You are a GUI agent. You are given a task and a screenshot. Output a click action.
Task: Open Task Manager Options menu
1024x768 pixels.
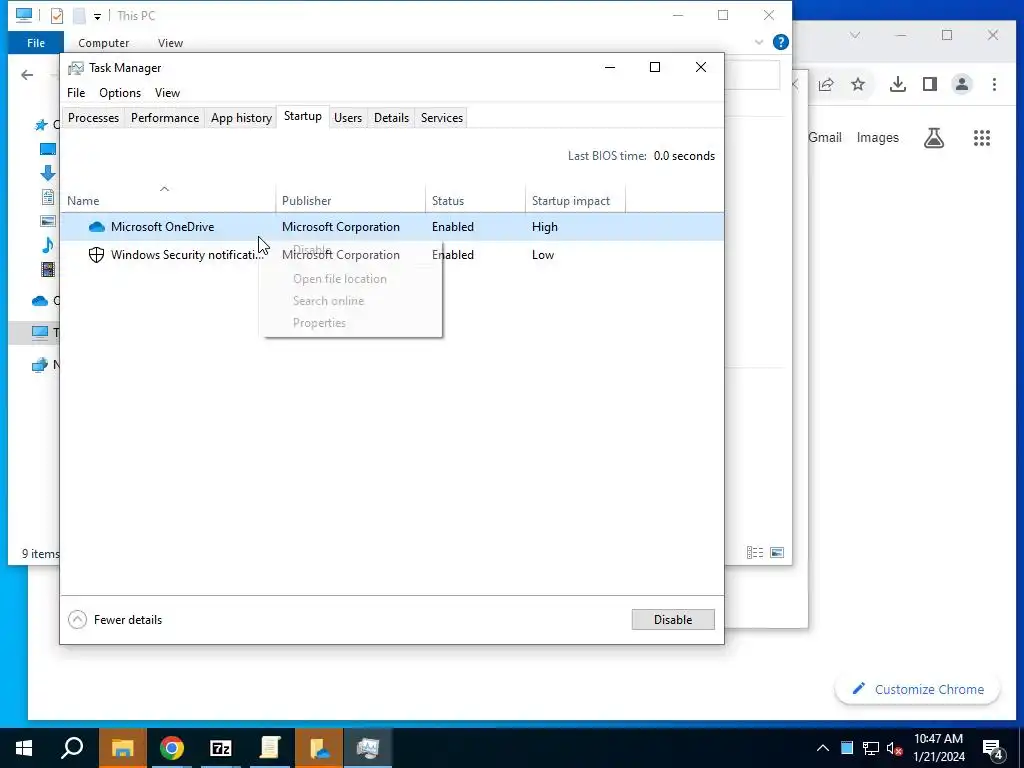pyautogui.click(x=120, y=93)
